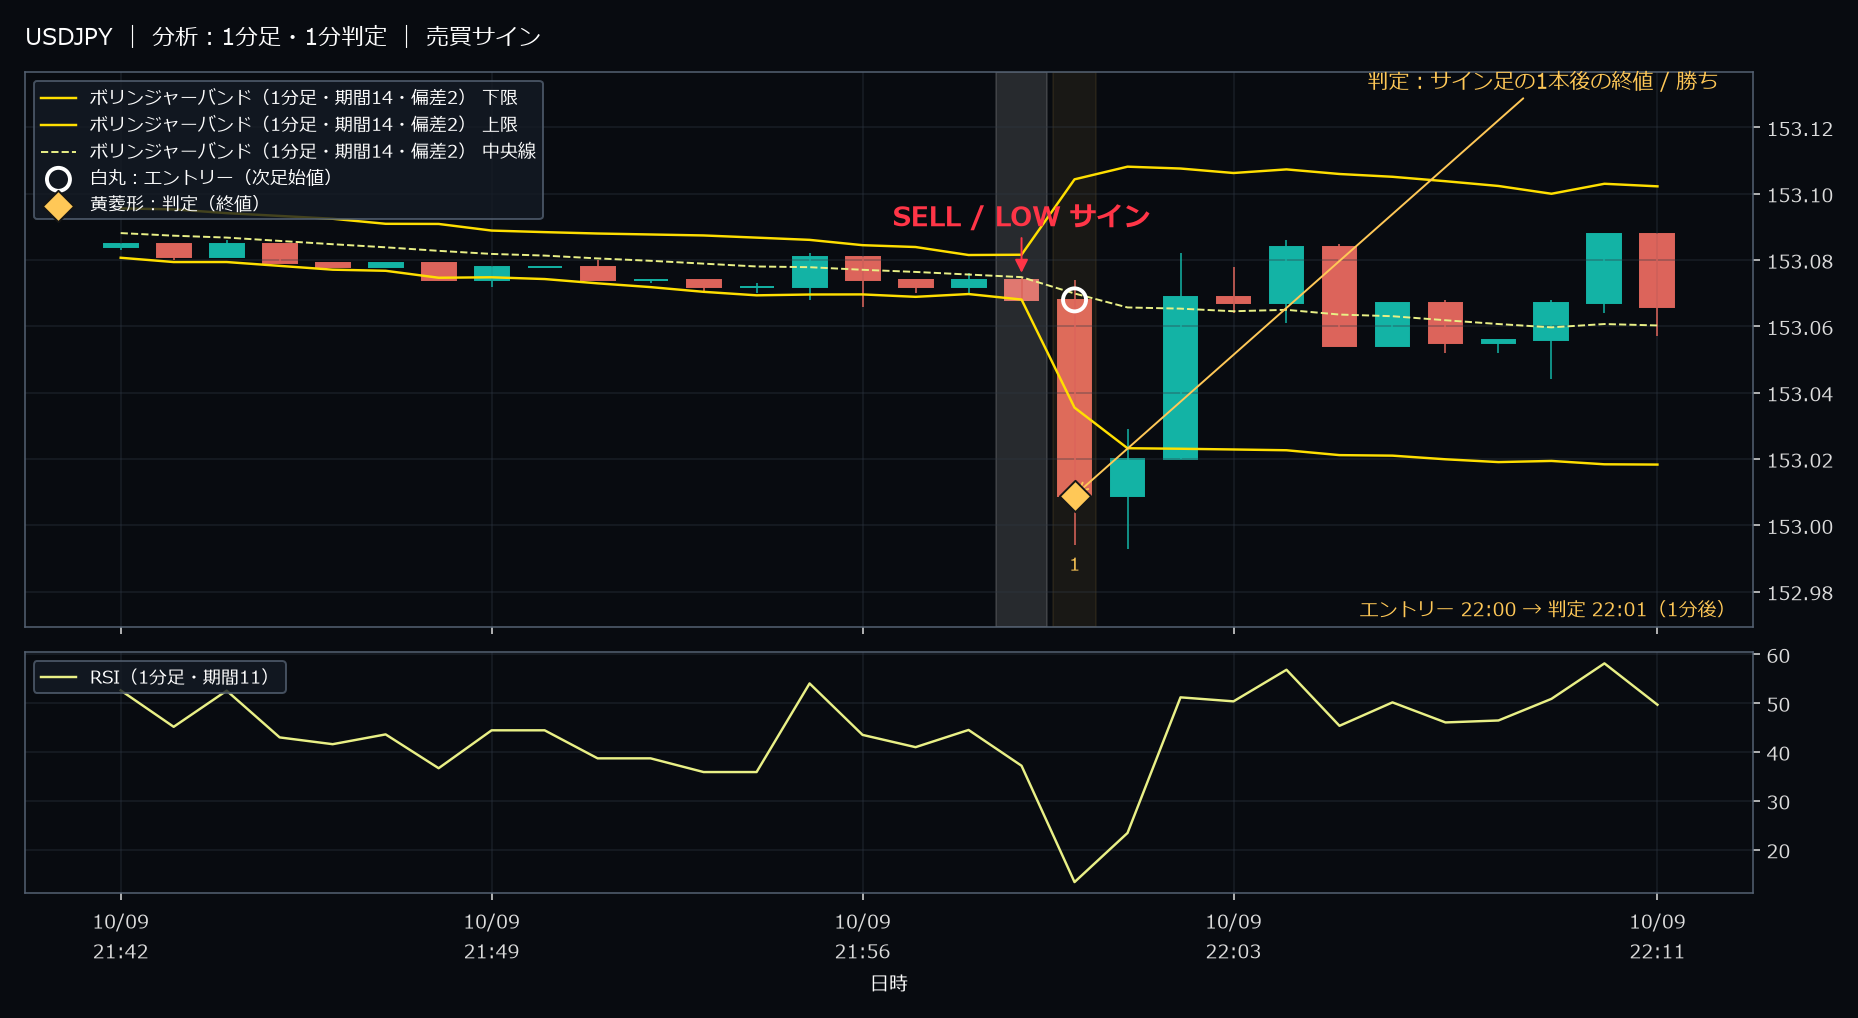Click the 153.12 price axis label
Image resolution: width=1858 pixels, height=1018 pixels.
[1800, 129]
